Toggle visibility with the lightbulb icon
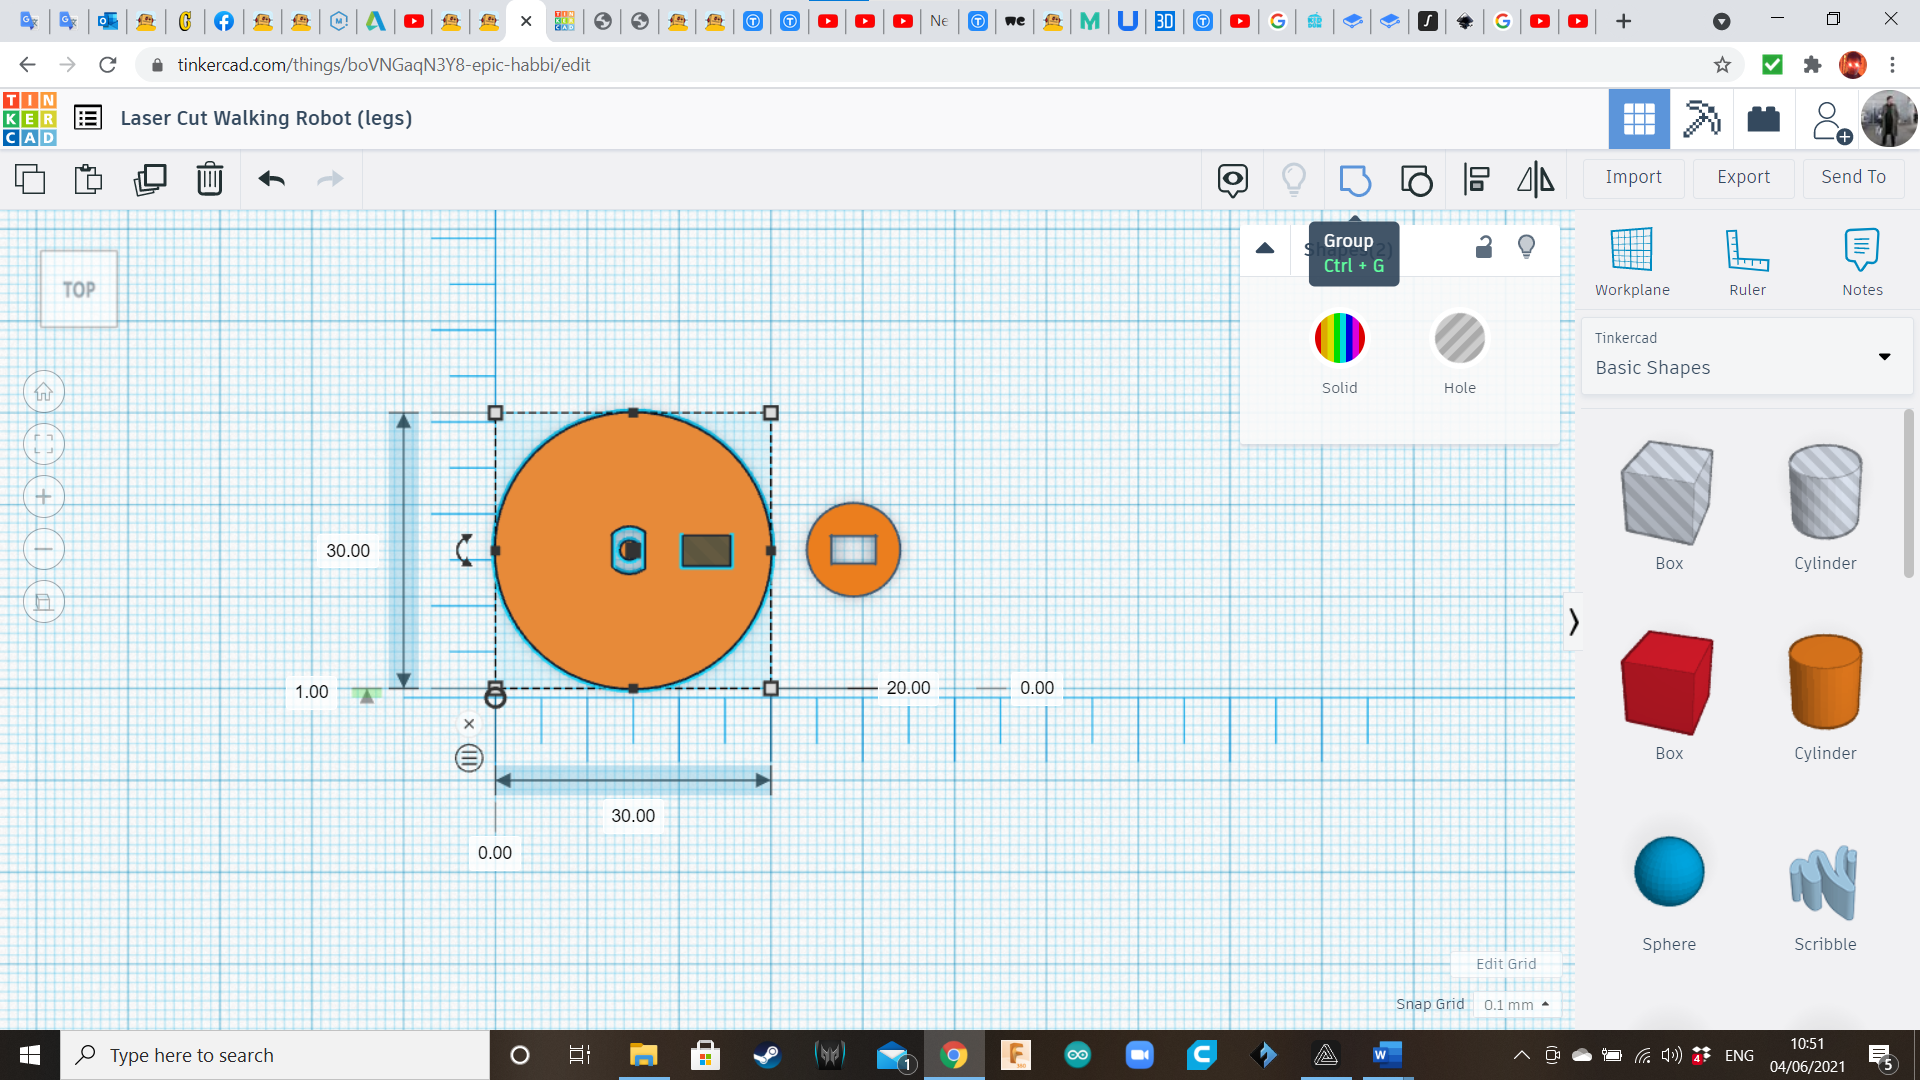1920x1080 pixels. click(1526, 247)
